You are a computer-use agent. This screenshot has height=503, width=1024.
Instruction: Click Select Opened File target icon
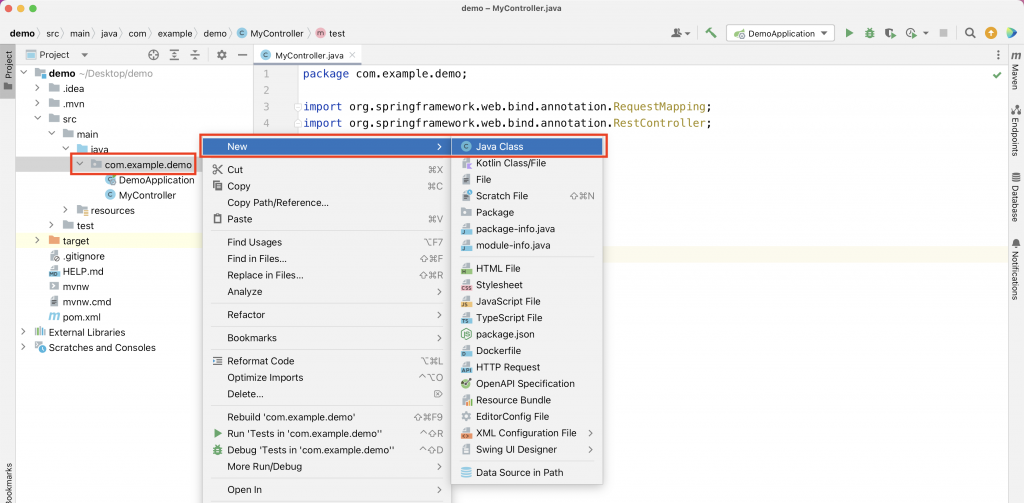click(153, 55)
